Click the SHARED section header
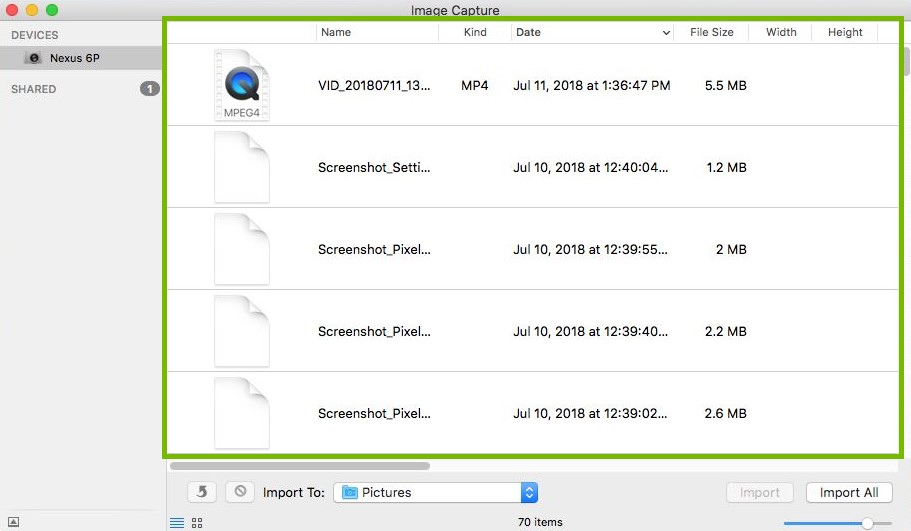This screenshot has width=911, height=531. pyautogui.click(x=34, y=89)
